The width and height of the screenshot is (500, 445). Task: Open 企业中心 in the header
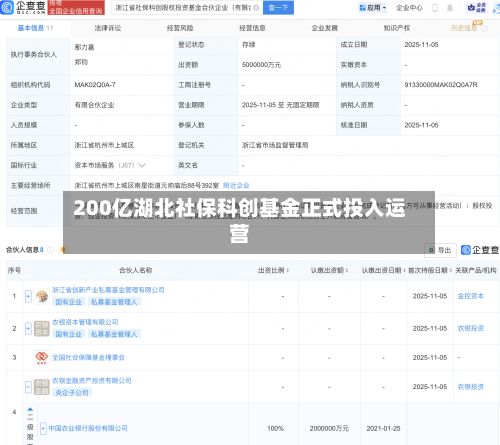point(409,8)
